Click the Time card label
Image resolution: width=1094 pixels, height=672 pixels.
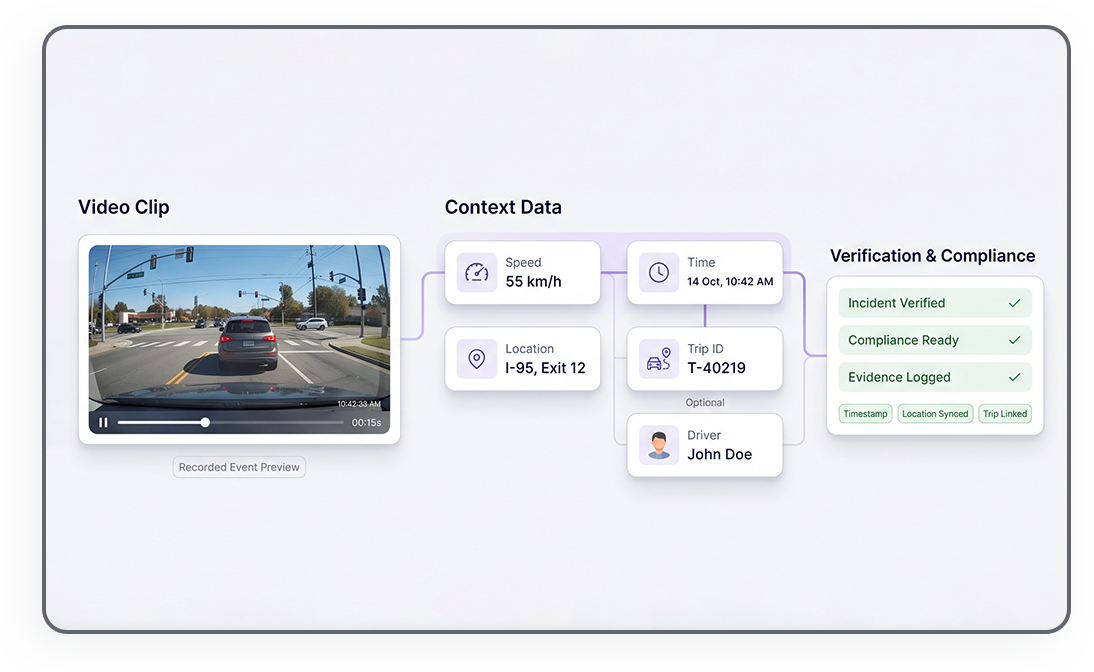pos(701,262)
